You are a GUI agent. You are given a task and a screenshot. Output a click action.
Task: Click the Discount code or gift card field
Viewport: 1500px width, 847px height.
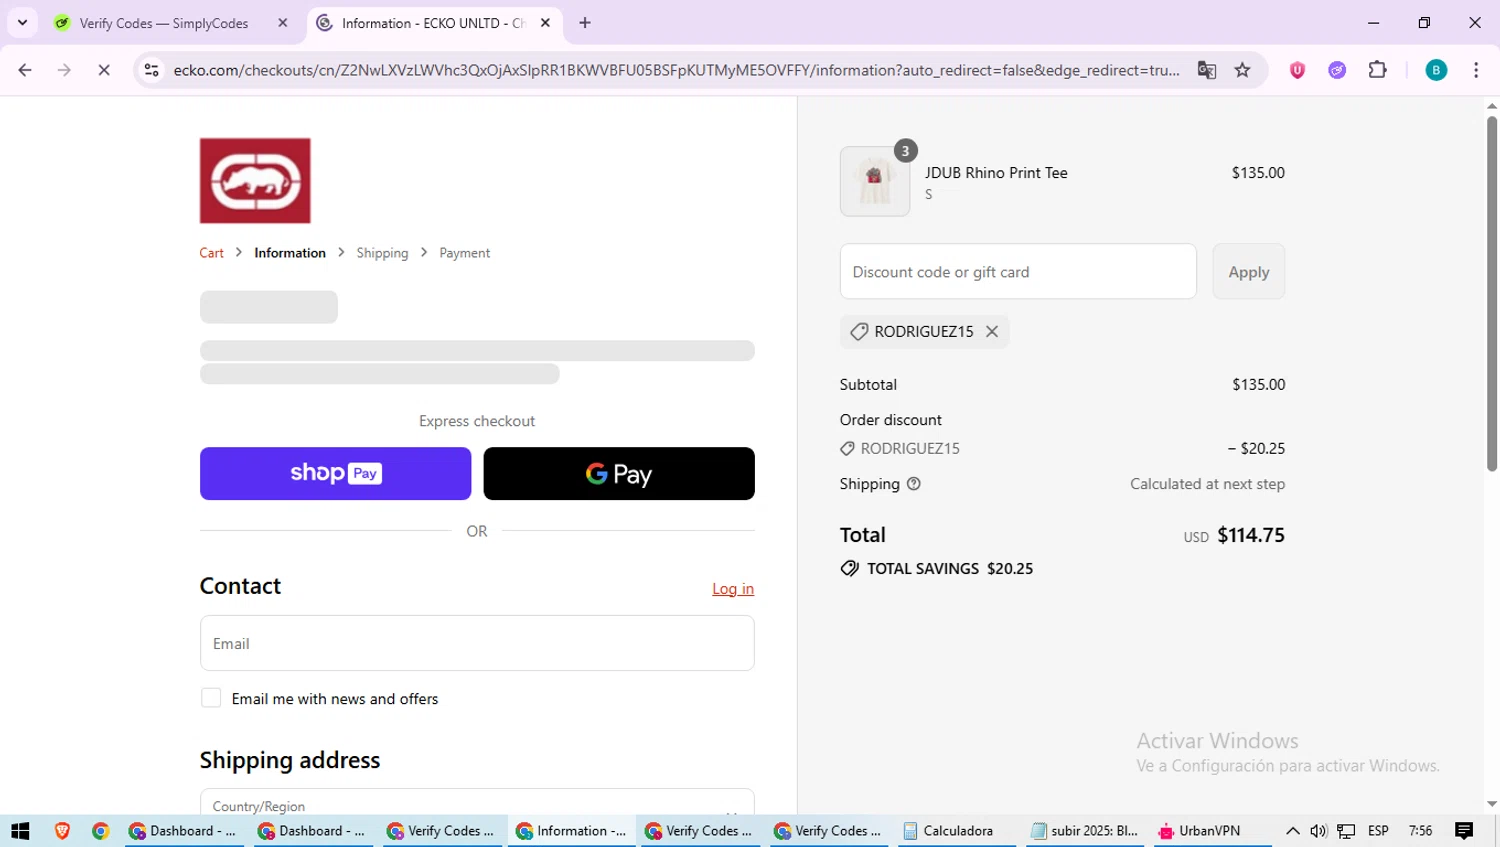click(x=1018, y=271)
